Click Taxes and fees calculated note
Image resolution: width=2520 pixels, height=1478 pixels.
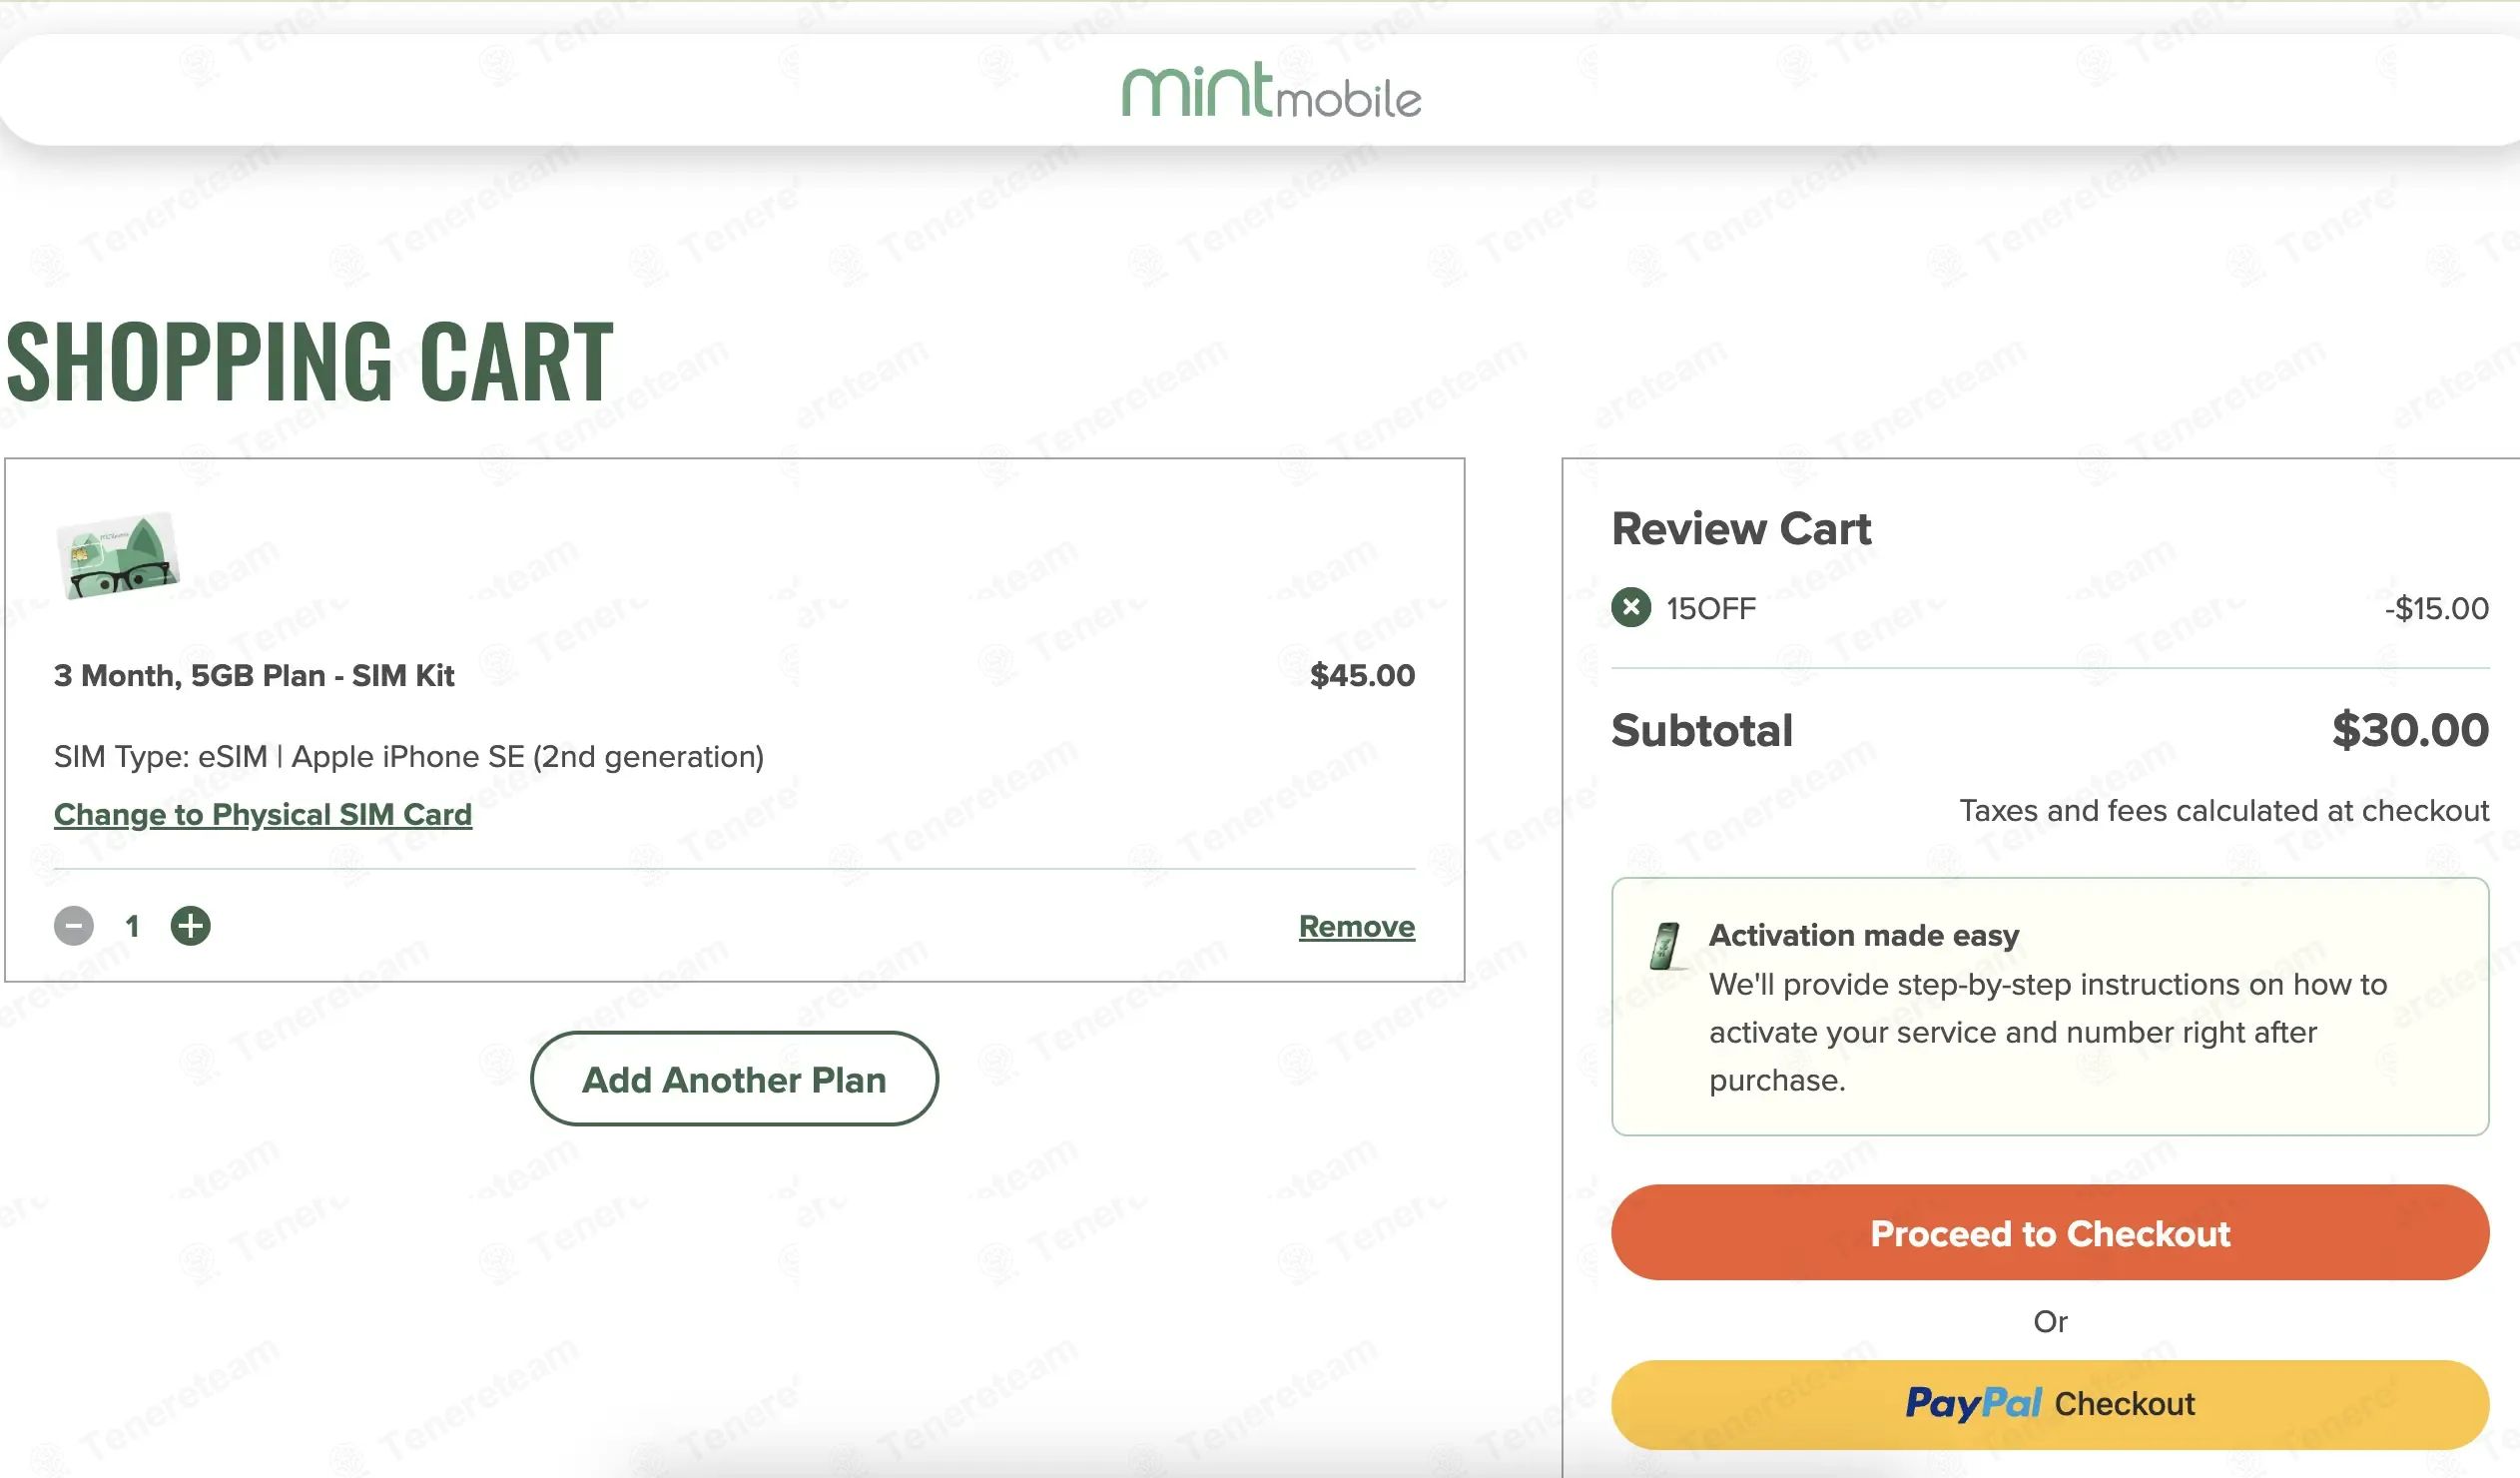pos(2224,810)
